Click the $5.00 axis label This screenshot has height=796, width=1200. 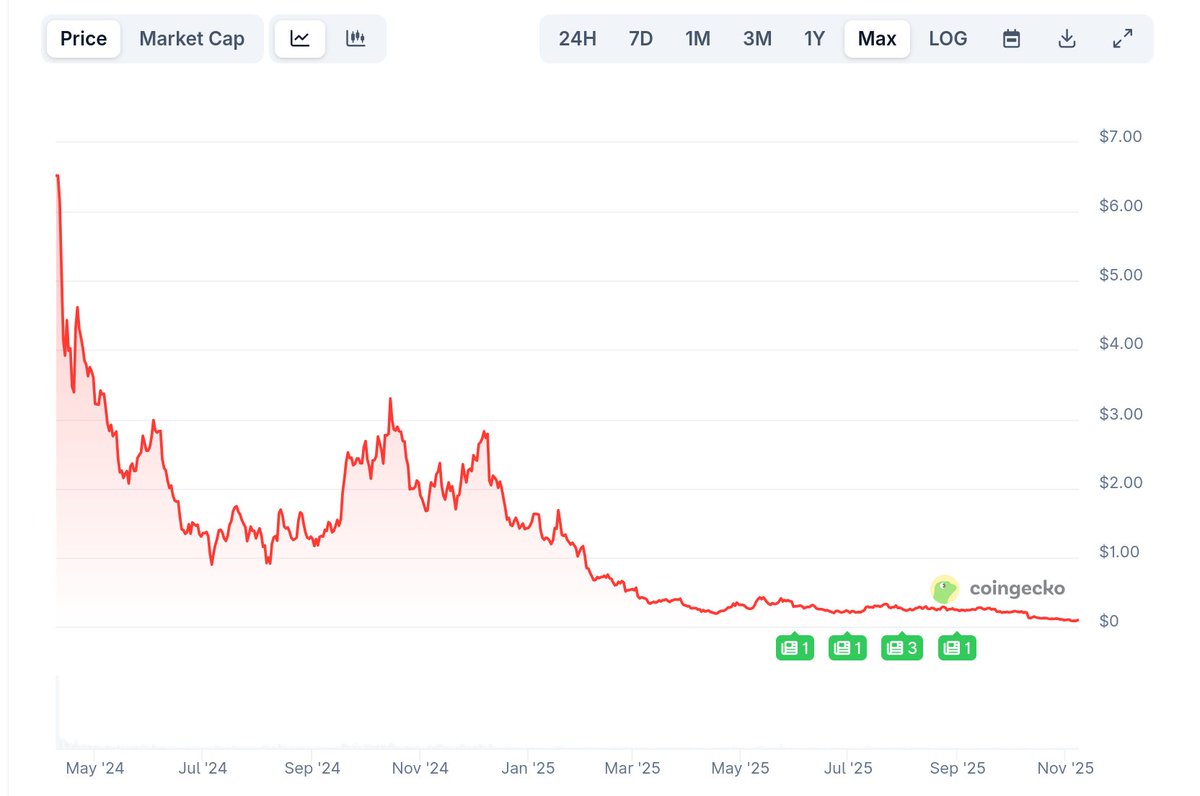click(1120, 275)
